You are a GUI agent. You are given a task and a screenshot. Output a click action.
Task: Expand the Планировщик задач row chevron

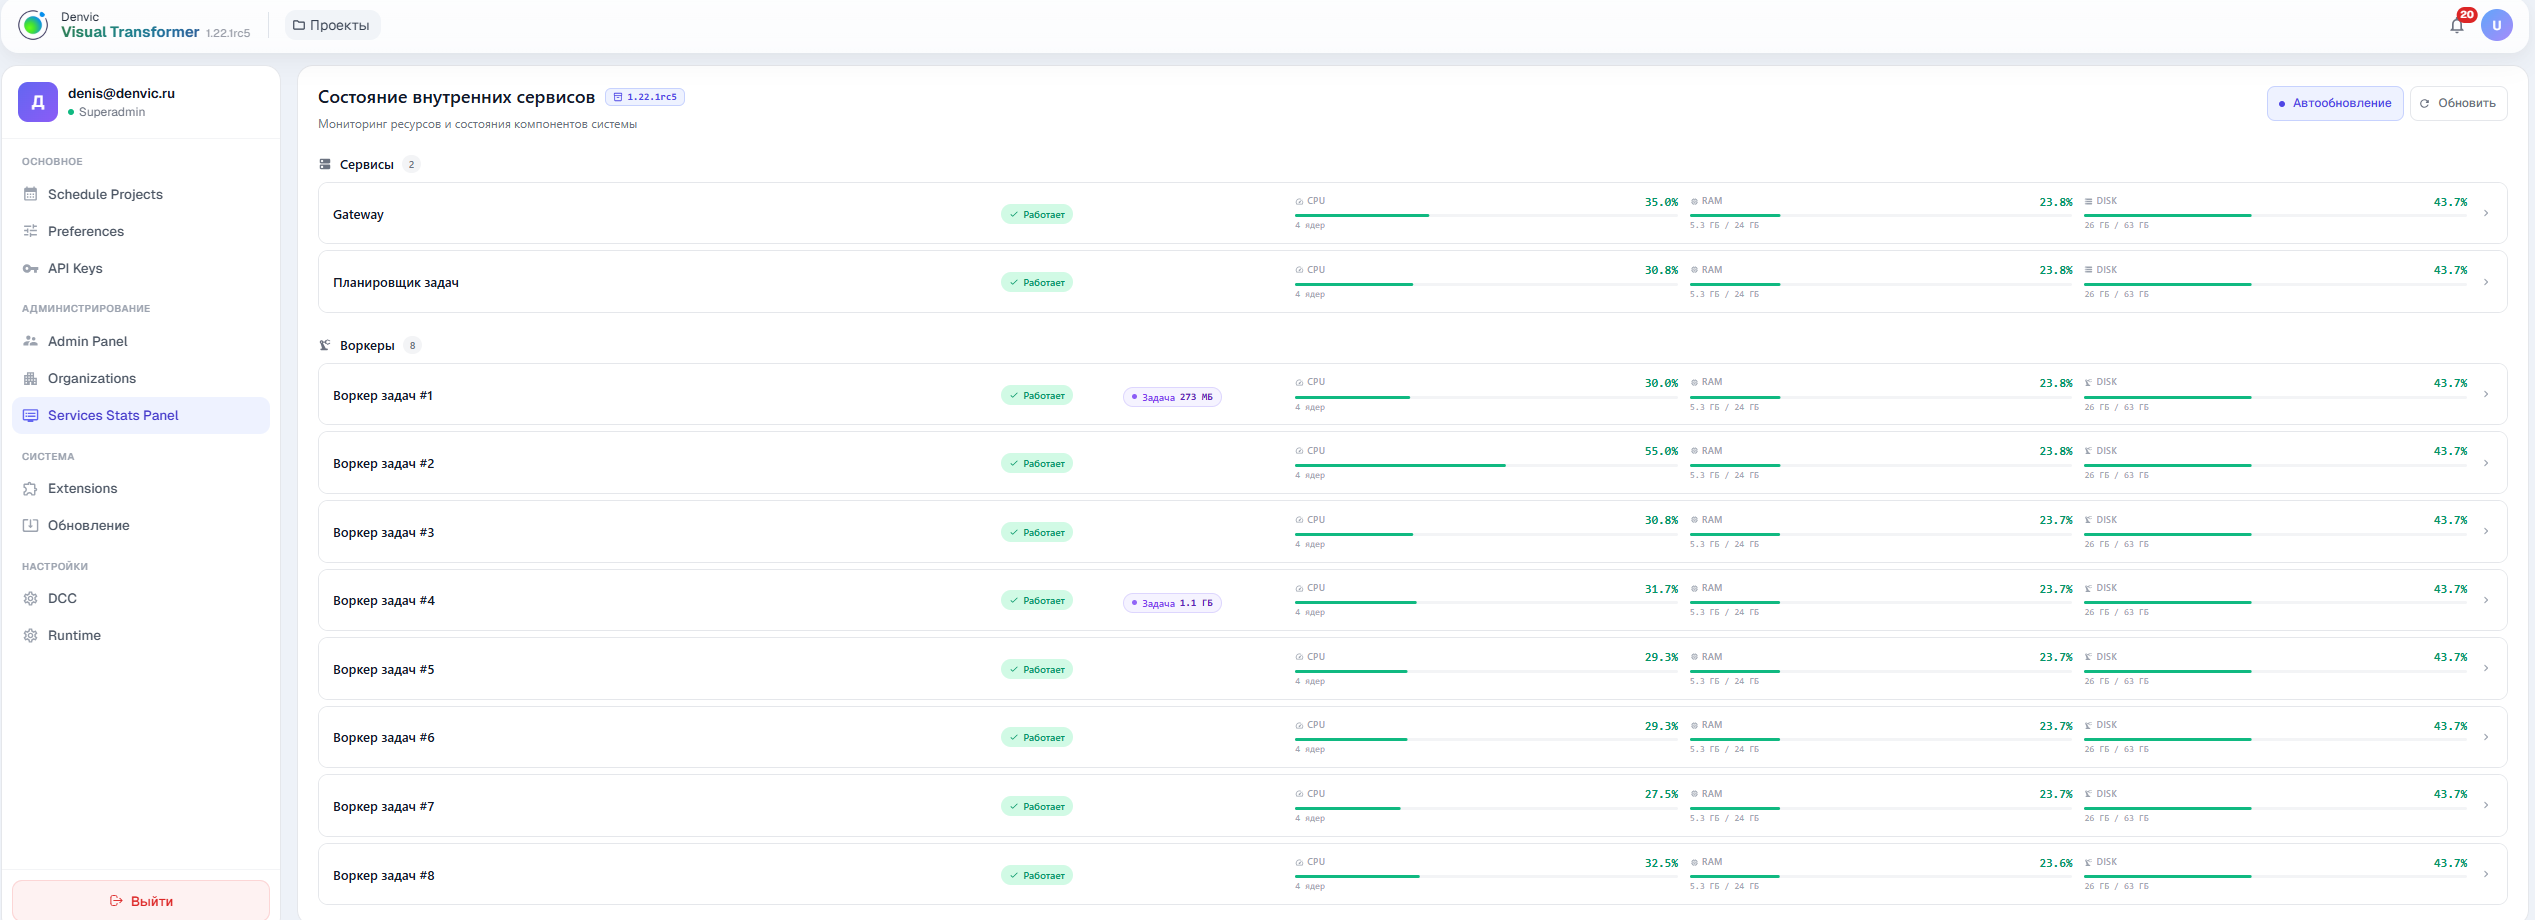[2486, 282]
